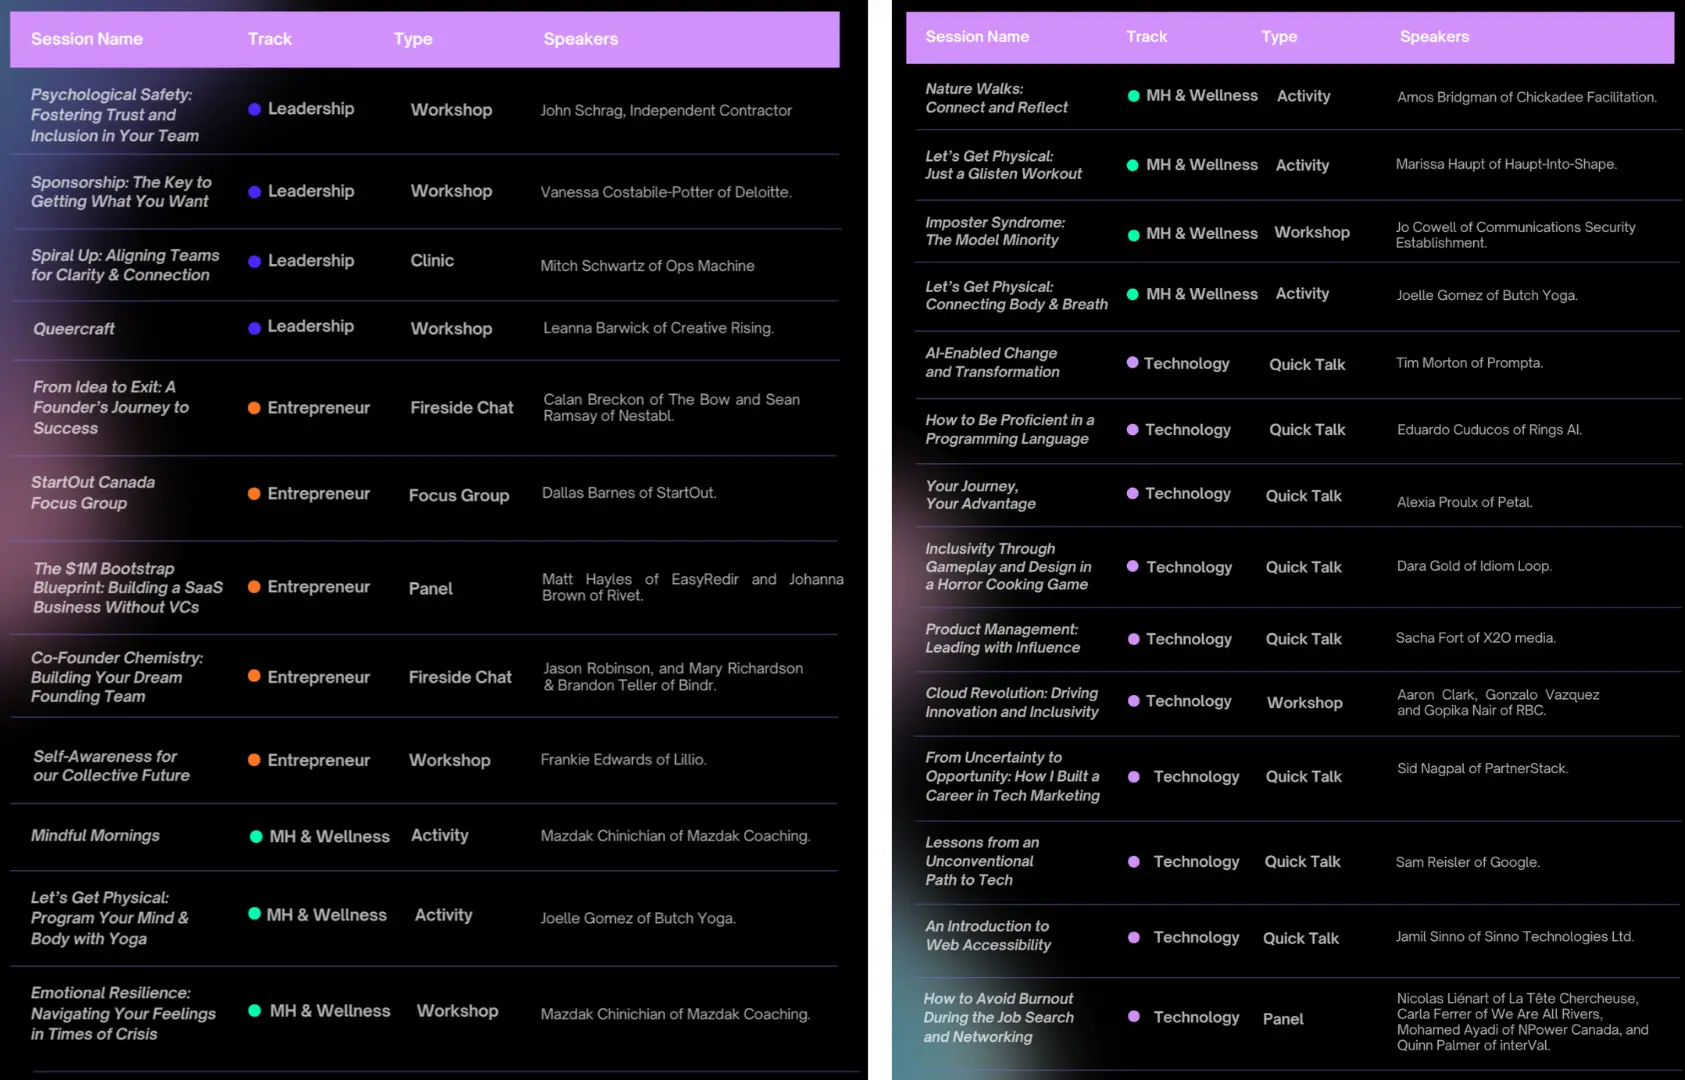Click orange track dot in StartOut Canada Focus Group row

coord(254,494)
